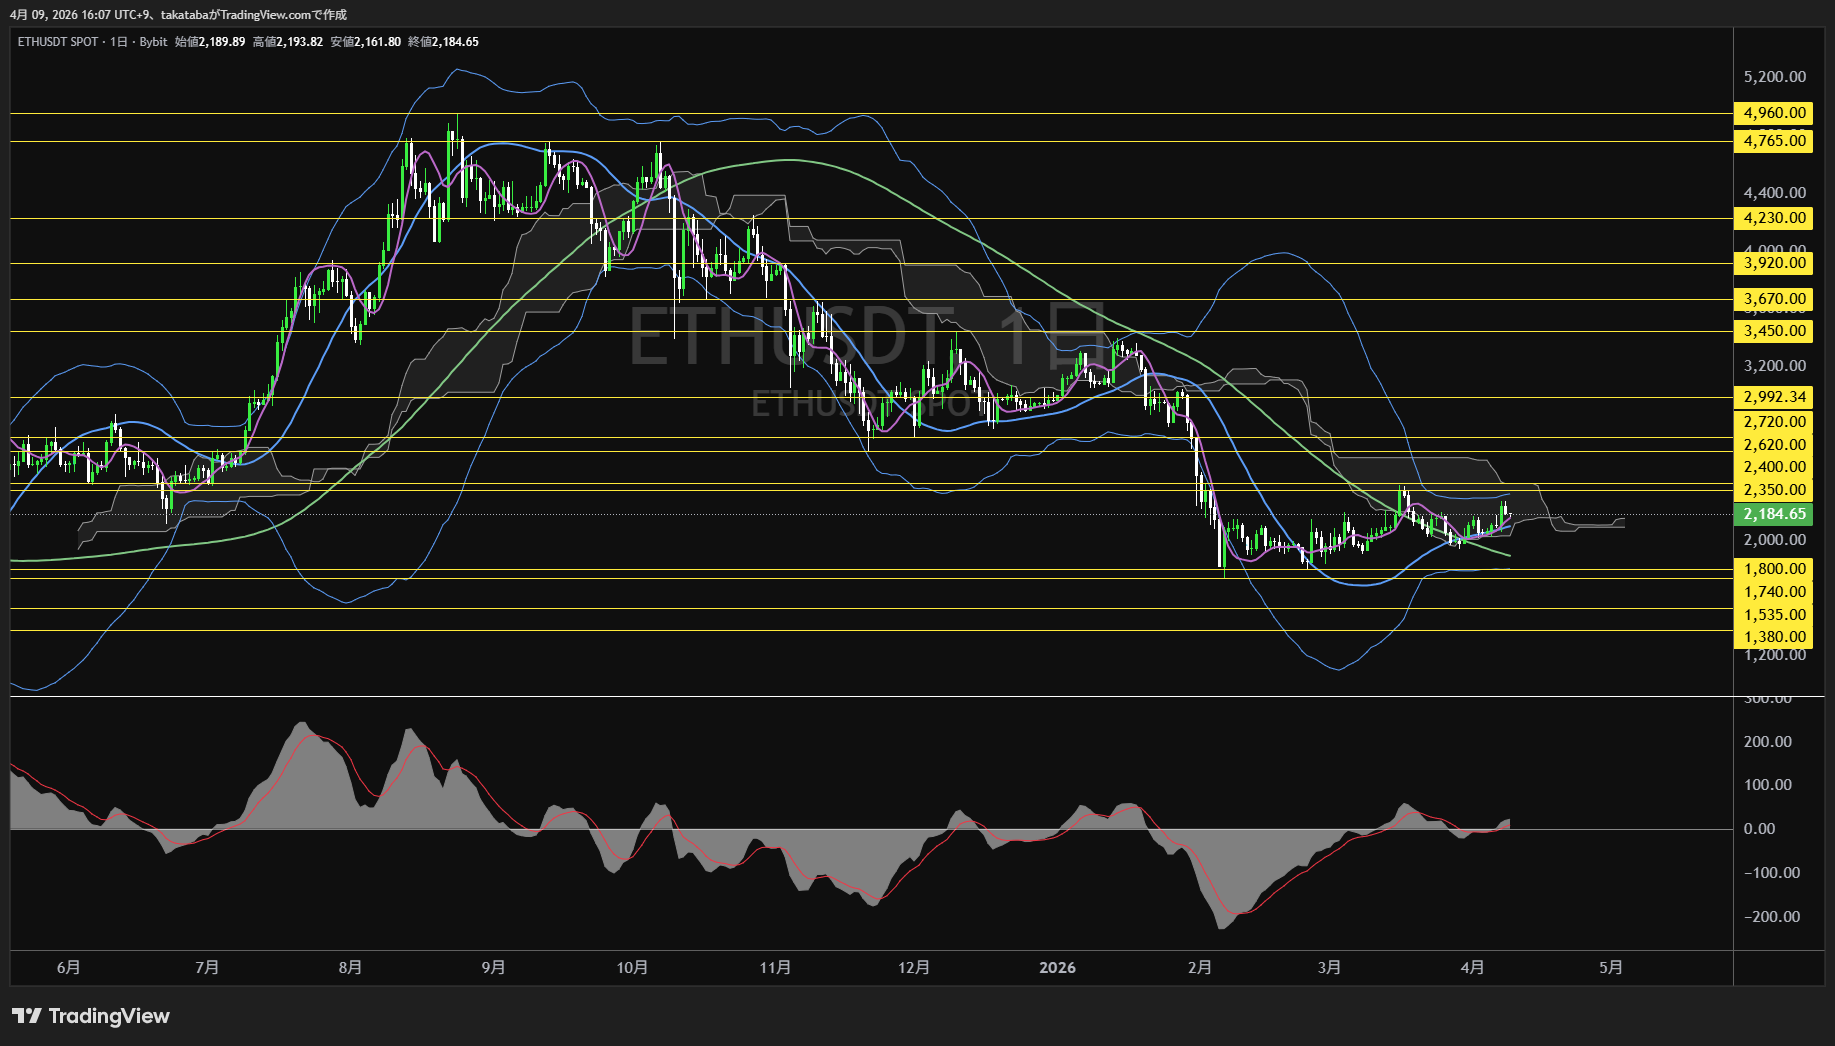Select 9月 on the time axis
This screenshot has height=1046, width=1835.
[x=493, y=967]
